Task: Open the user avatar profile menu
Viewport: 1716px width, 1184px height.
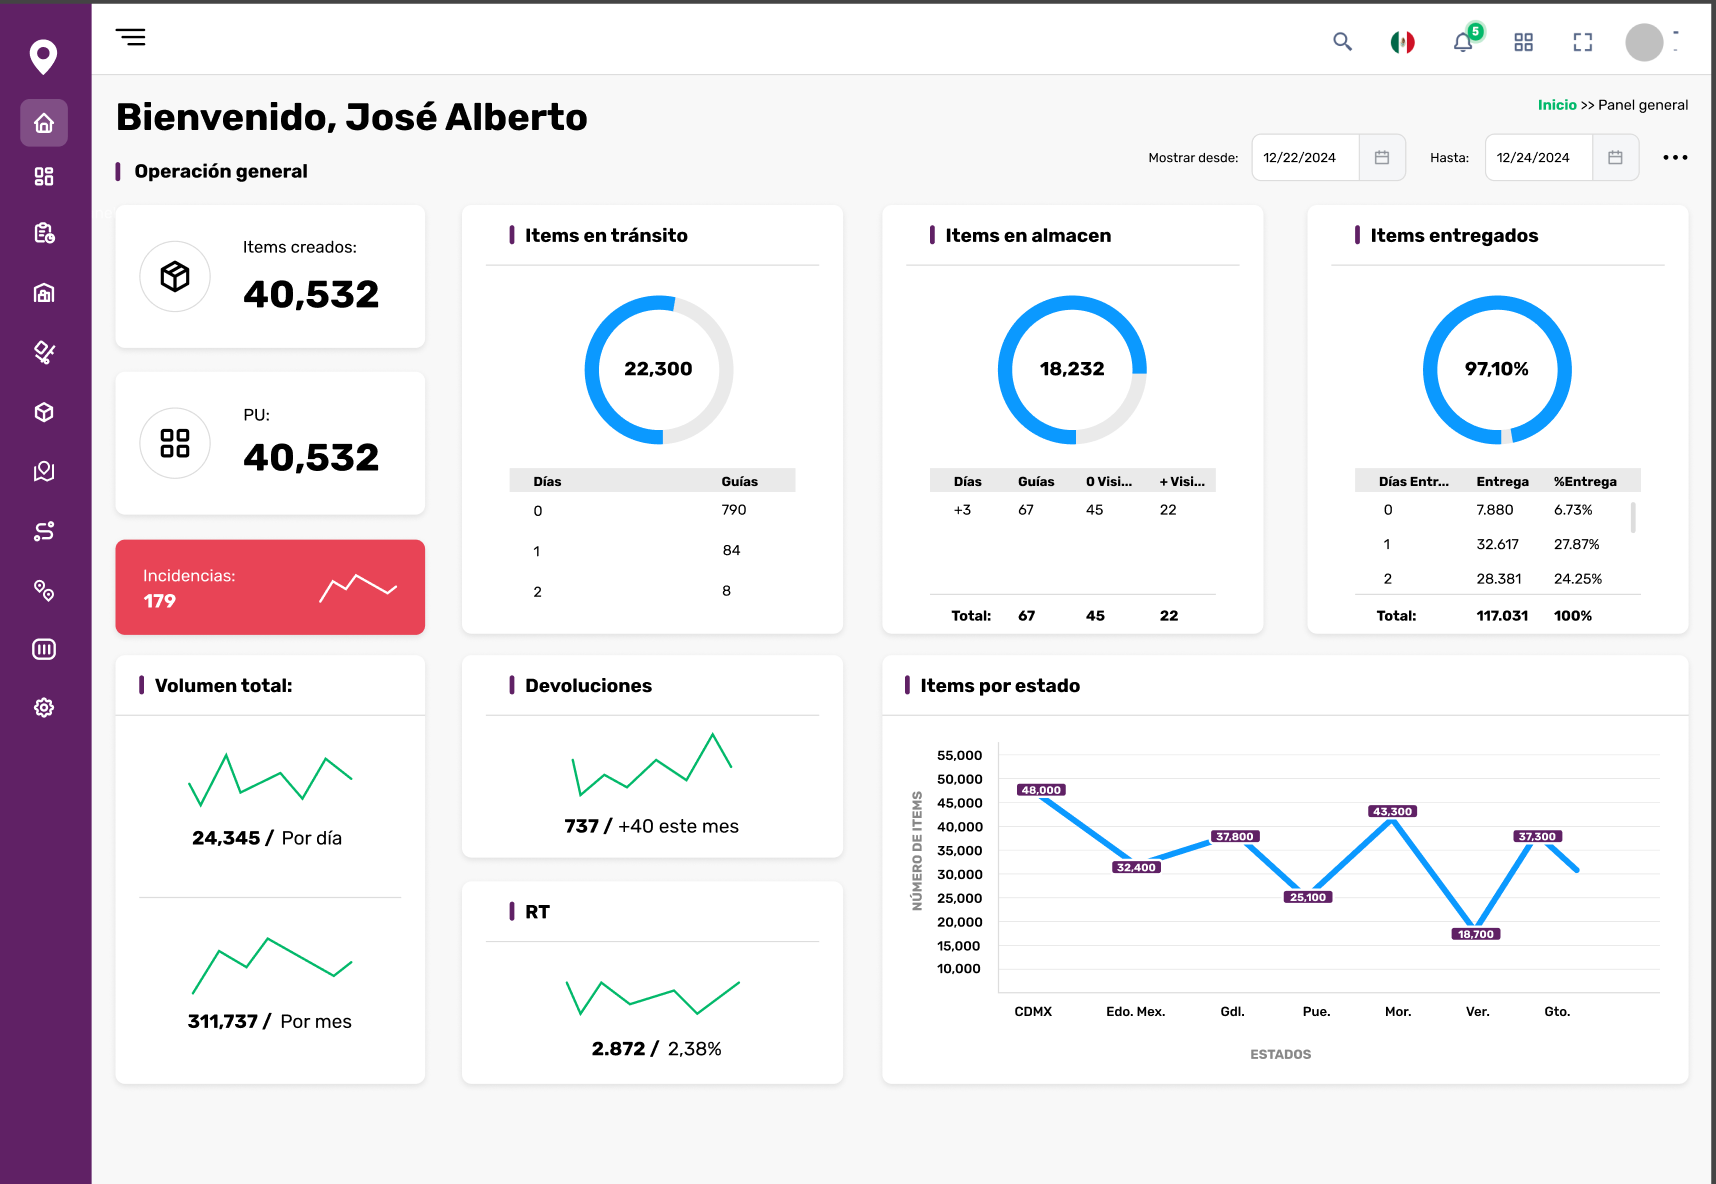Action: tap(1644, 42)
